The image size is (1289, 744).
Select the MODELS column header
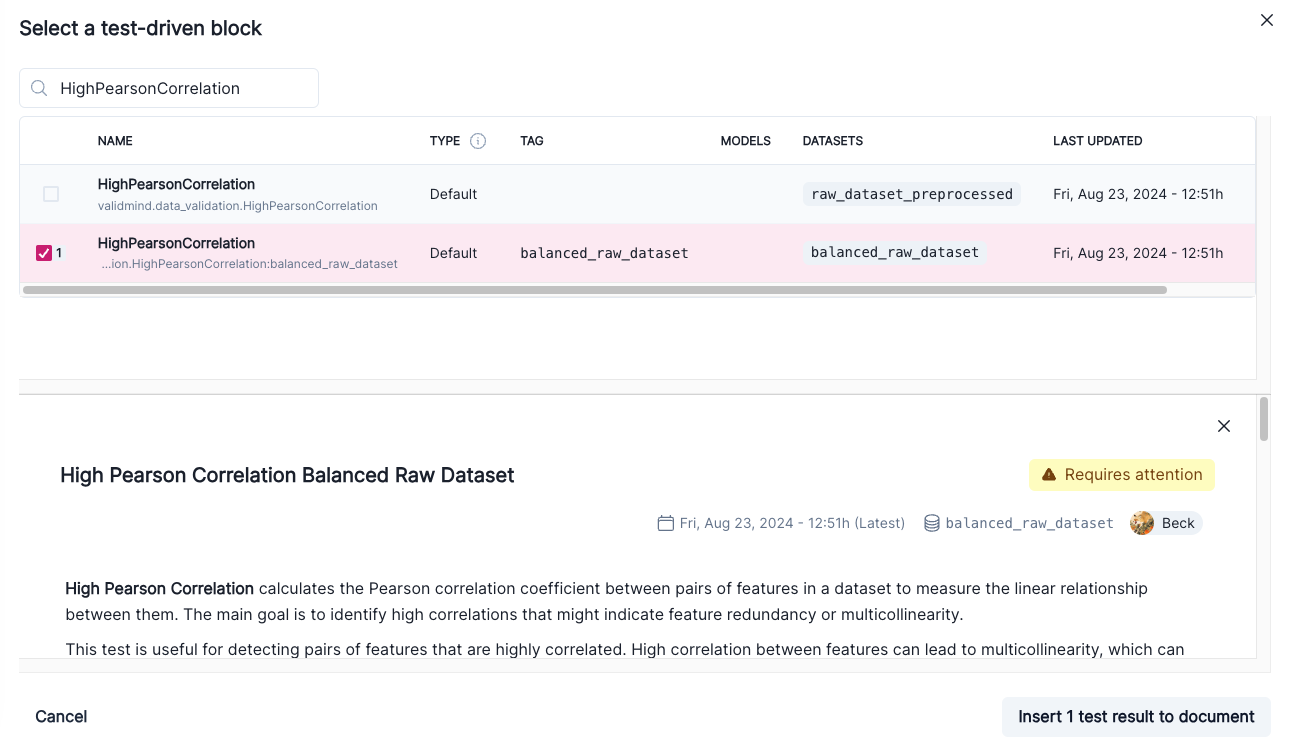746,141
